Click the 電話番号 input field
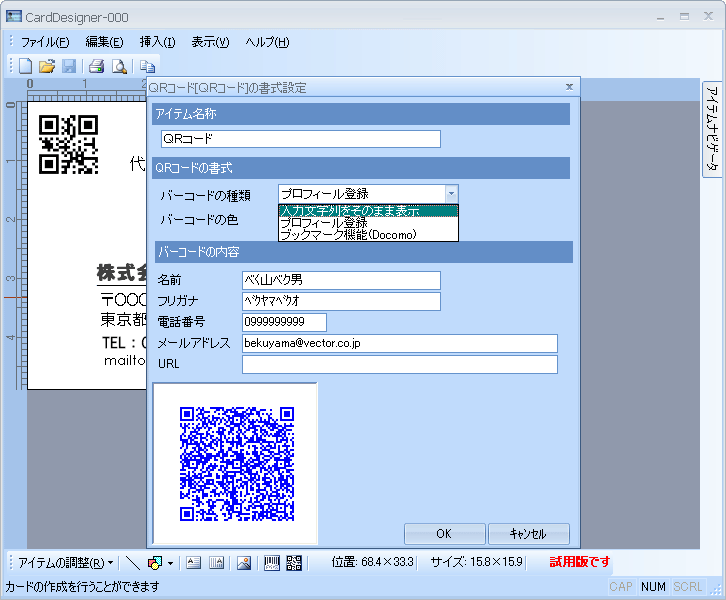 point(284,322)
